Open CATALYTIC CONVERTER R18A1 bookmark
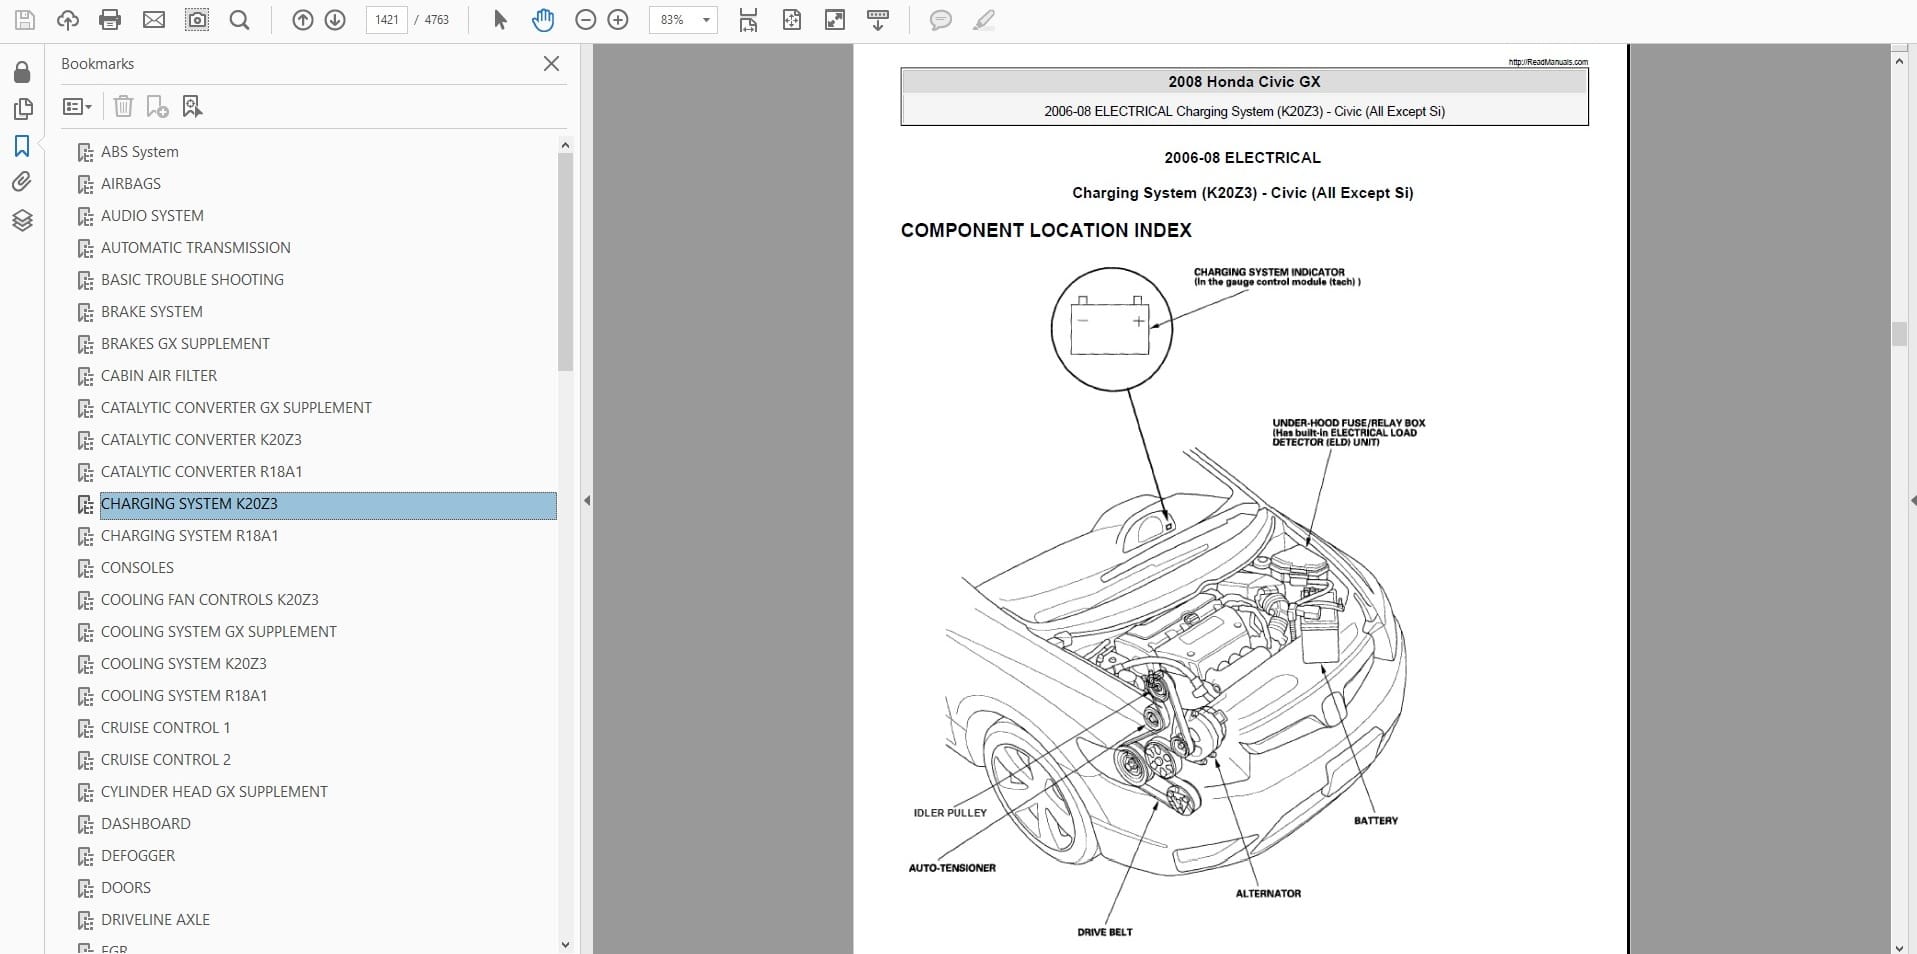The height and width of the screenshot is (954, 1917). coord(201,472)
